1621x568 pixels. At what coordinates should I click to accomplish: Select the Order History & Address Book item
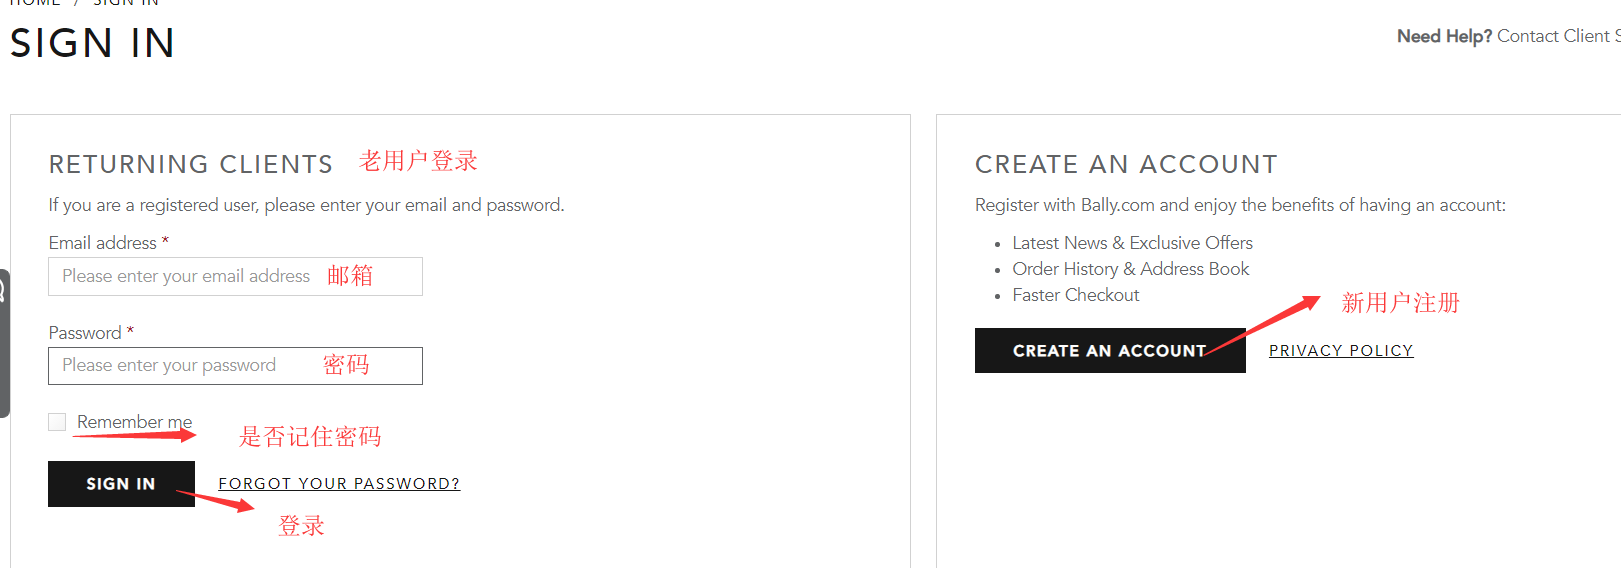1130,269
